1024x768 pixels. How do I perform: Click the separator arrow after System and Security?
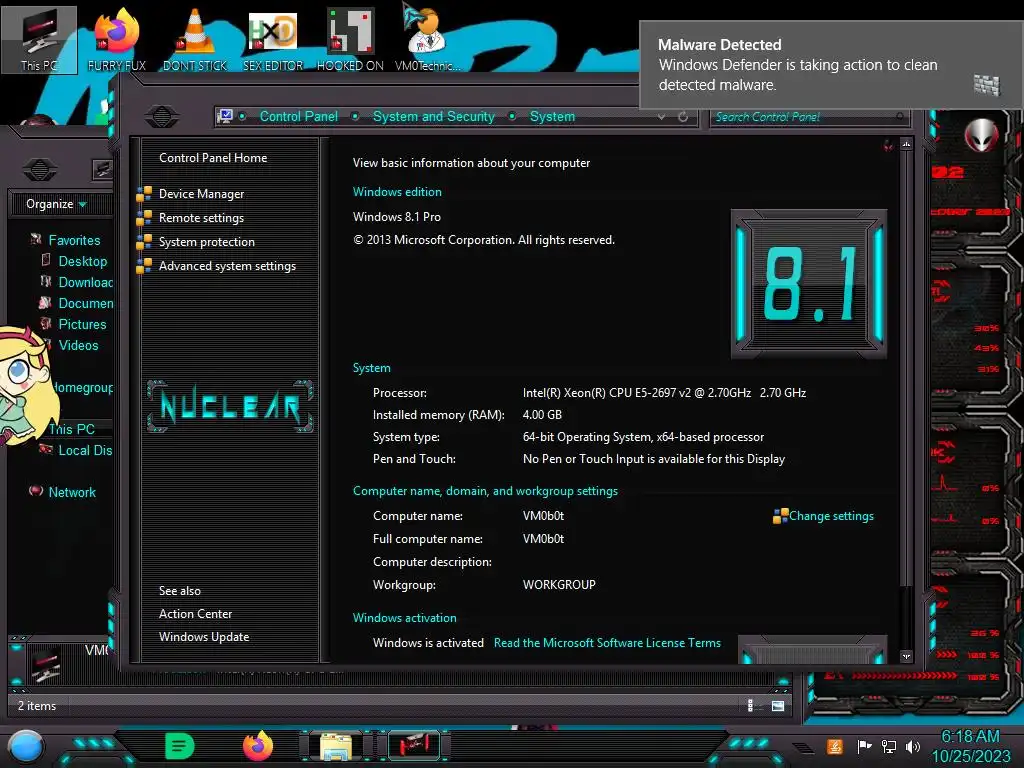tap(513, 116)
